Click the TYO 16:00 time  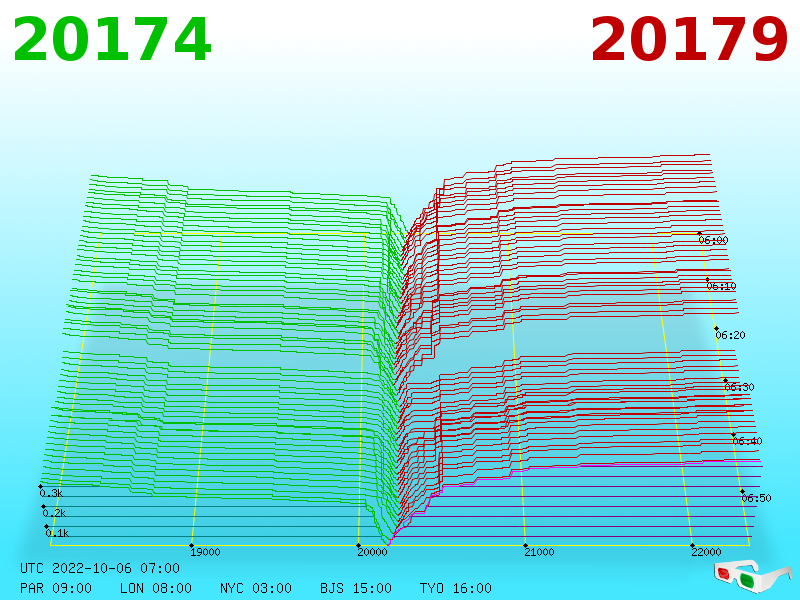point(456,588)
